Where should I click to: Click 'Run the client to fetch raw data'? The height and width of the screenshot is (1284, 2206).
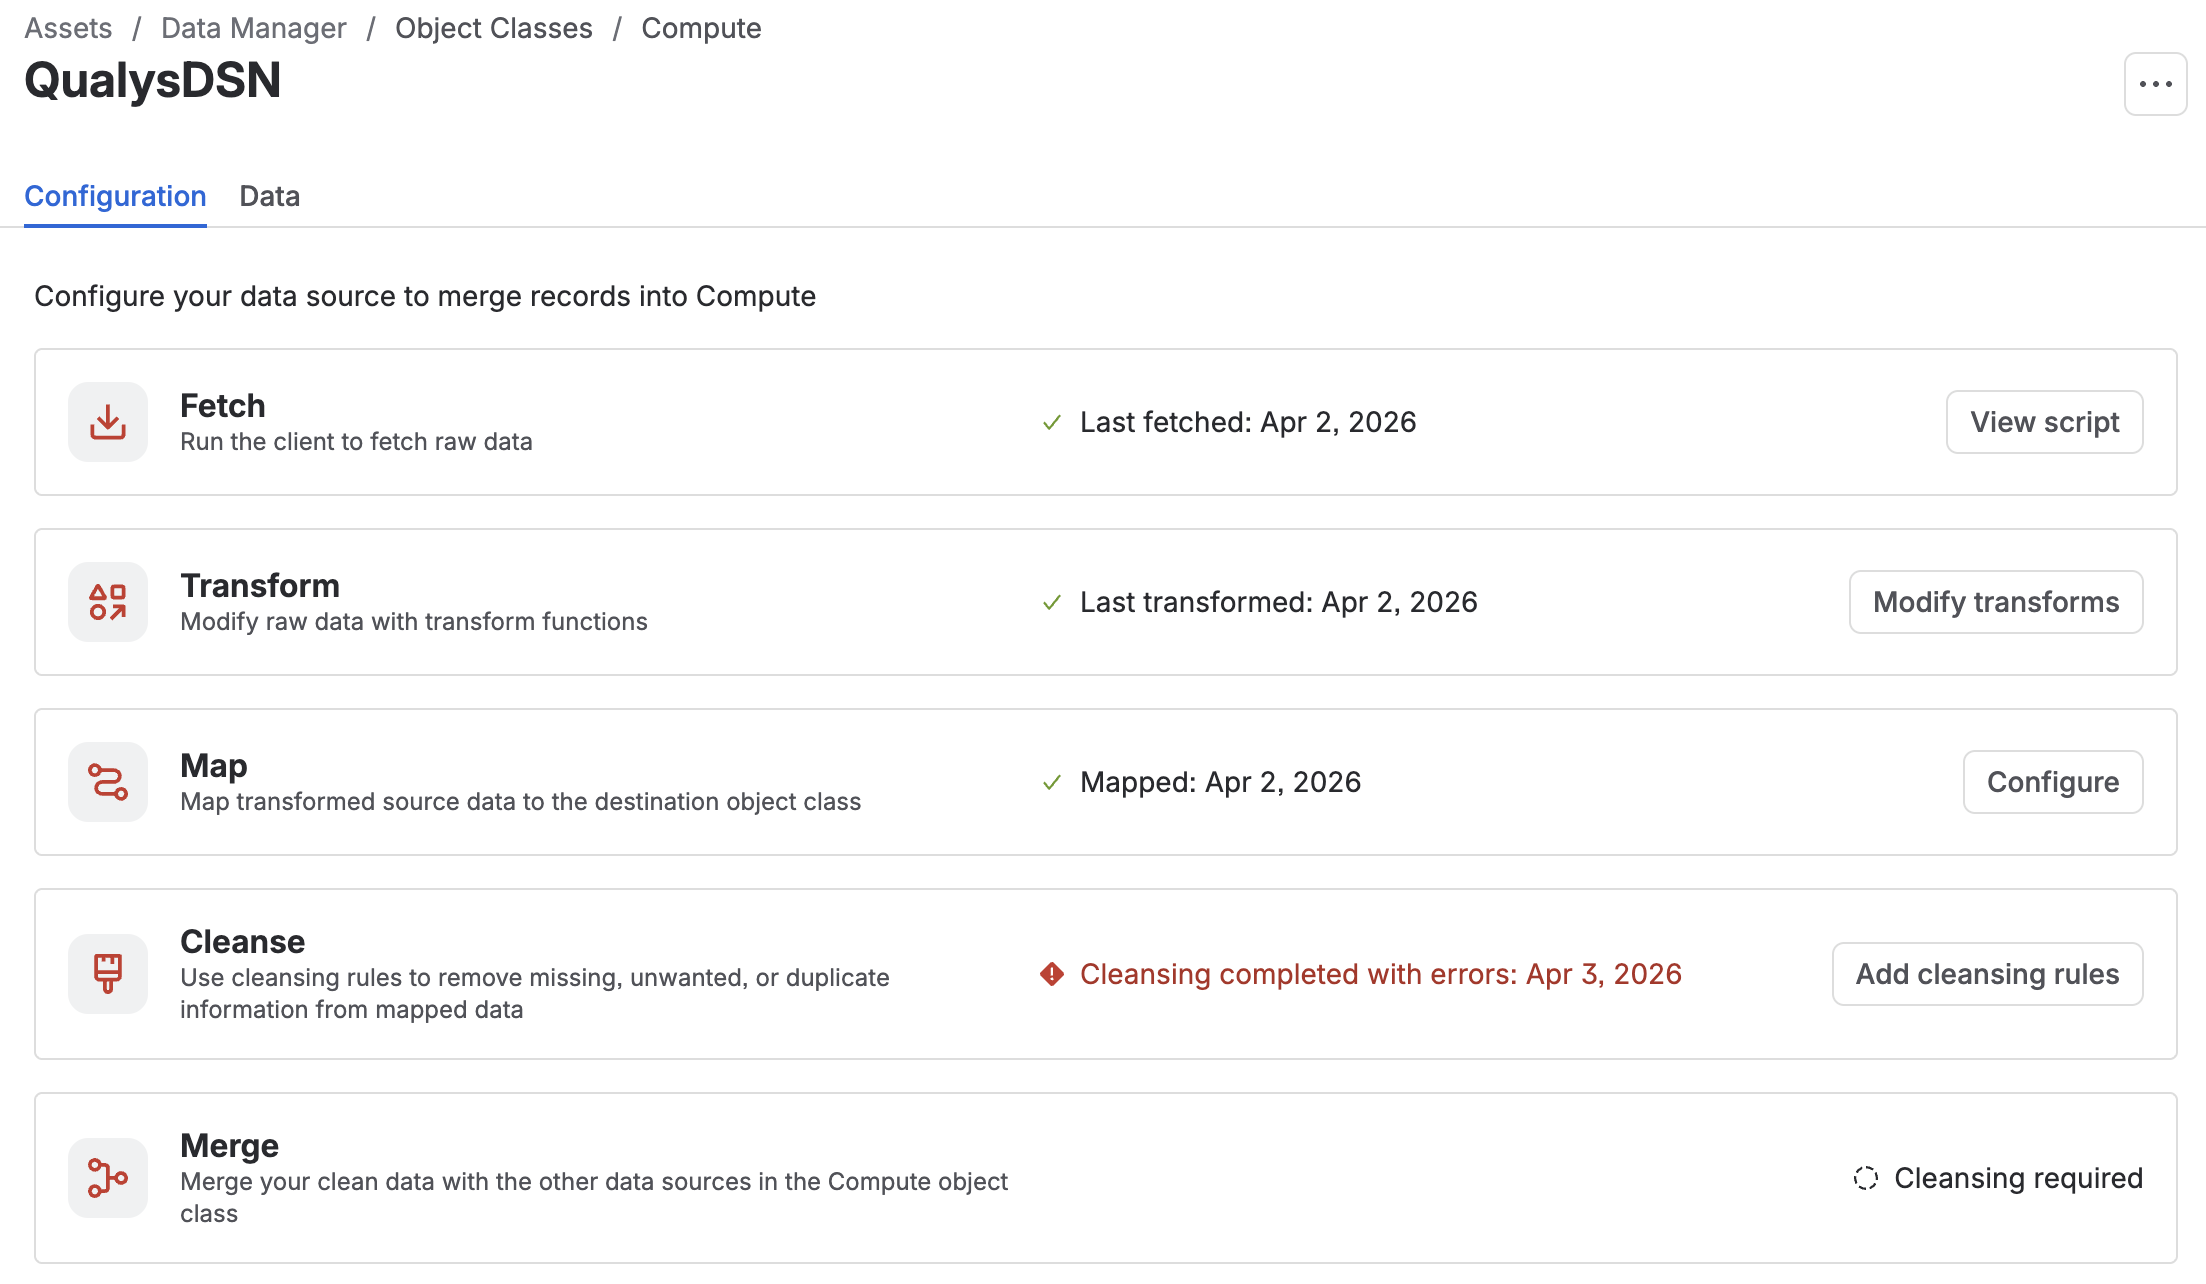pos(356,441)
